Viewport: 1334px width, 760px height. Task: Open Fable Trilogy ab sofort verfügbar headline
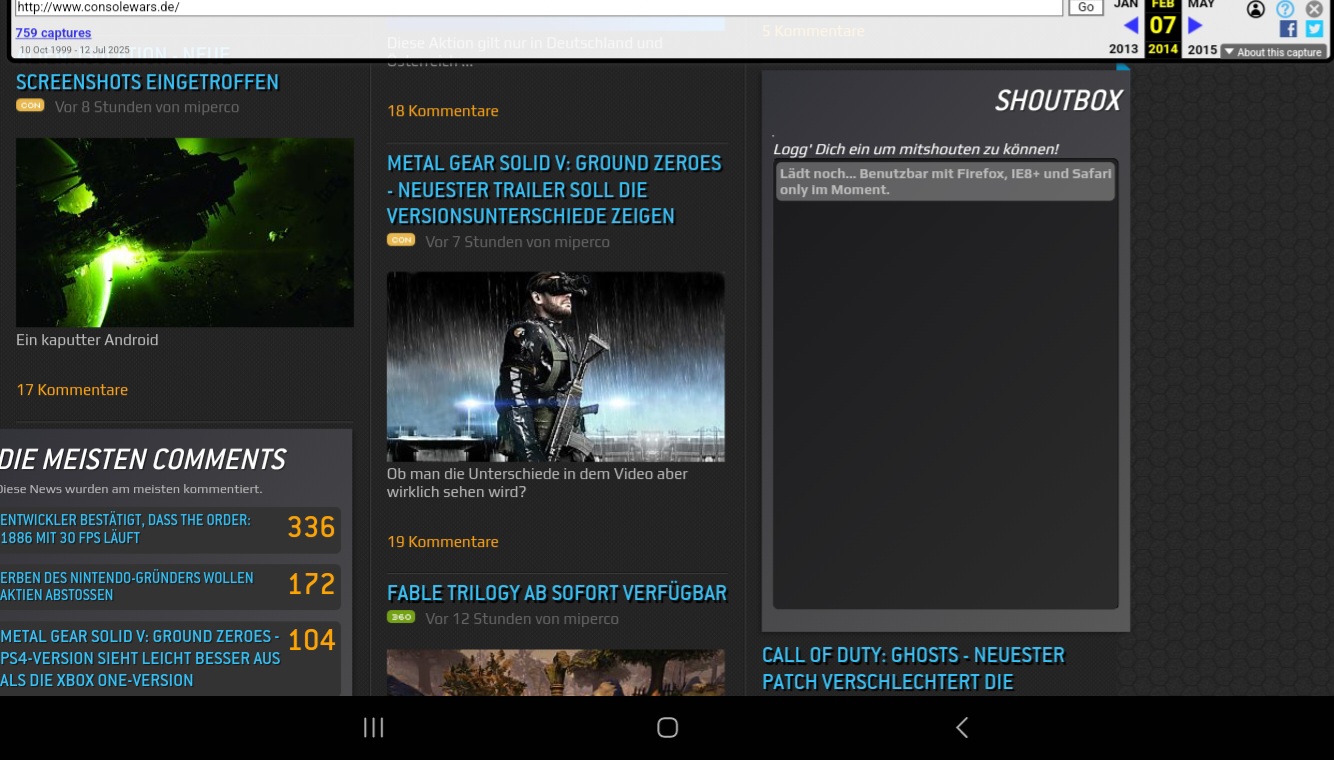tap(557, 593)
